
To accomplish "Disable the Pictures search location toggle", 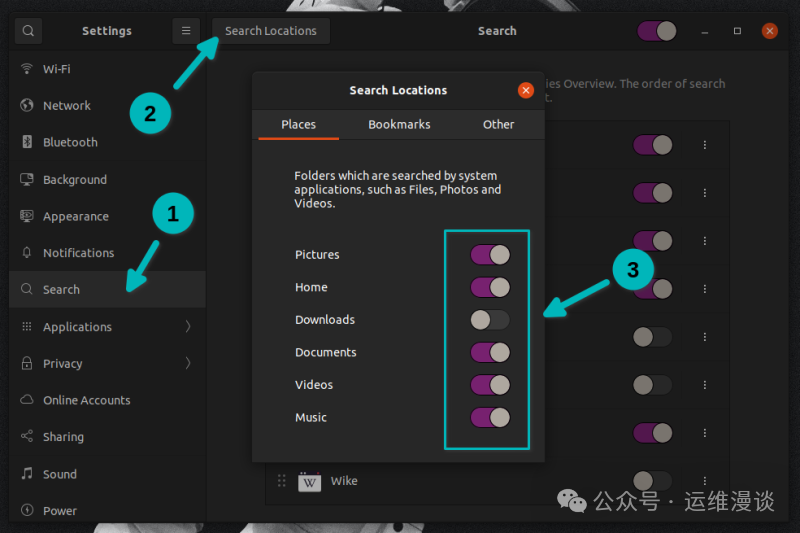I will [x=490, y=255].
